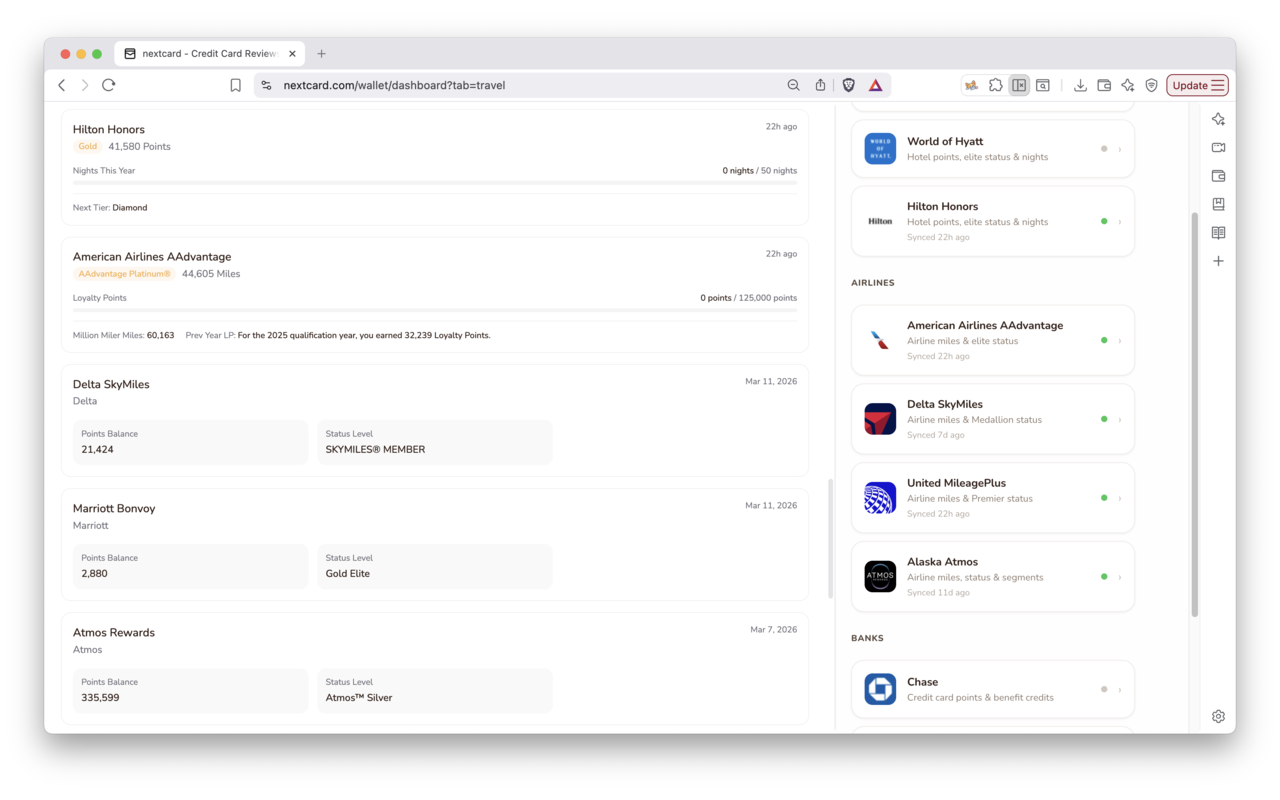Click the Million Miler Miles 60,163 value

point(160,336)
